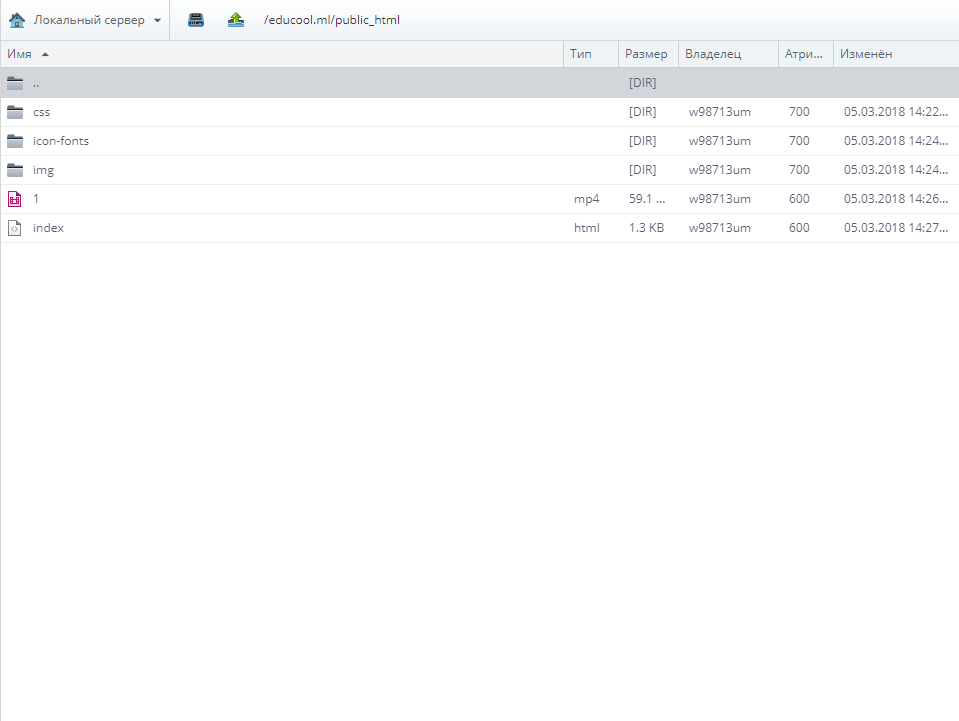Sort files by Изменён column header
The width and height of the screenshot is (959, 721).
[866, 54]
